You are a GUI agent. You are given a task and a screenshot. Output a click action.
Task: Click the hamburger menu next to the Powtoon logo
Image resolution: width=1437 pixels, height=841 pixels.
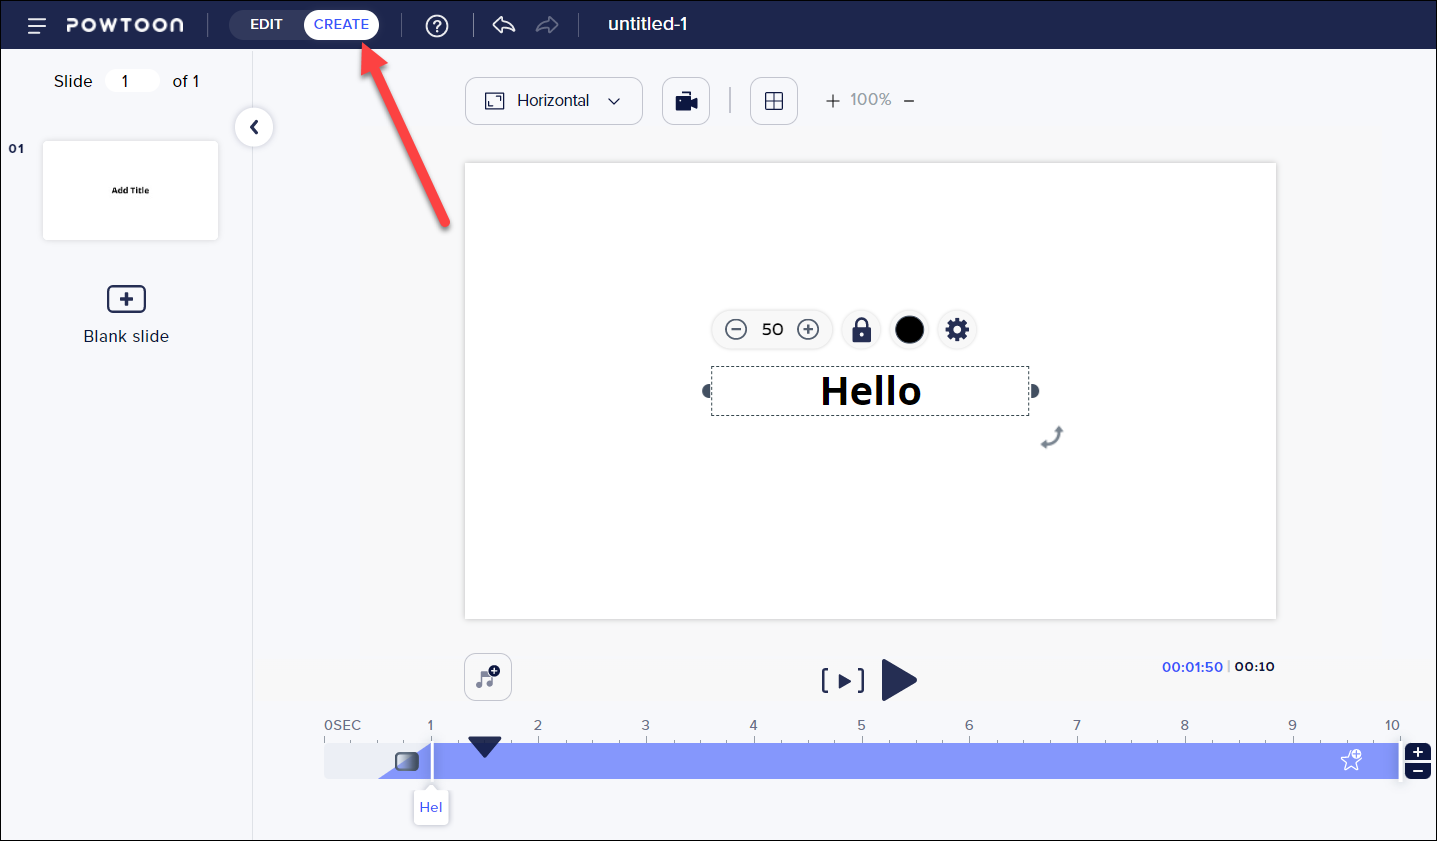coord(37,25)
